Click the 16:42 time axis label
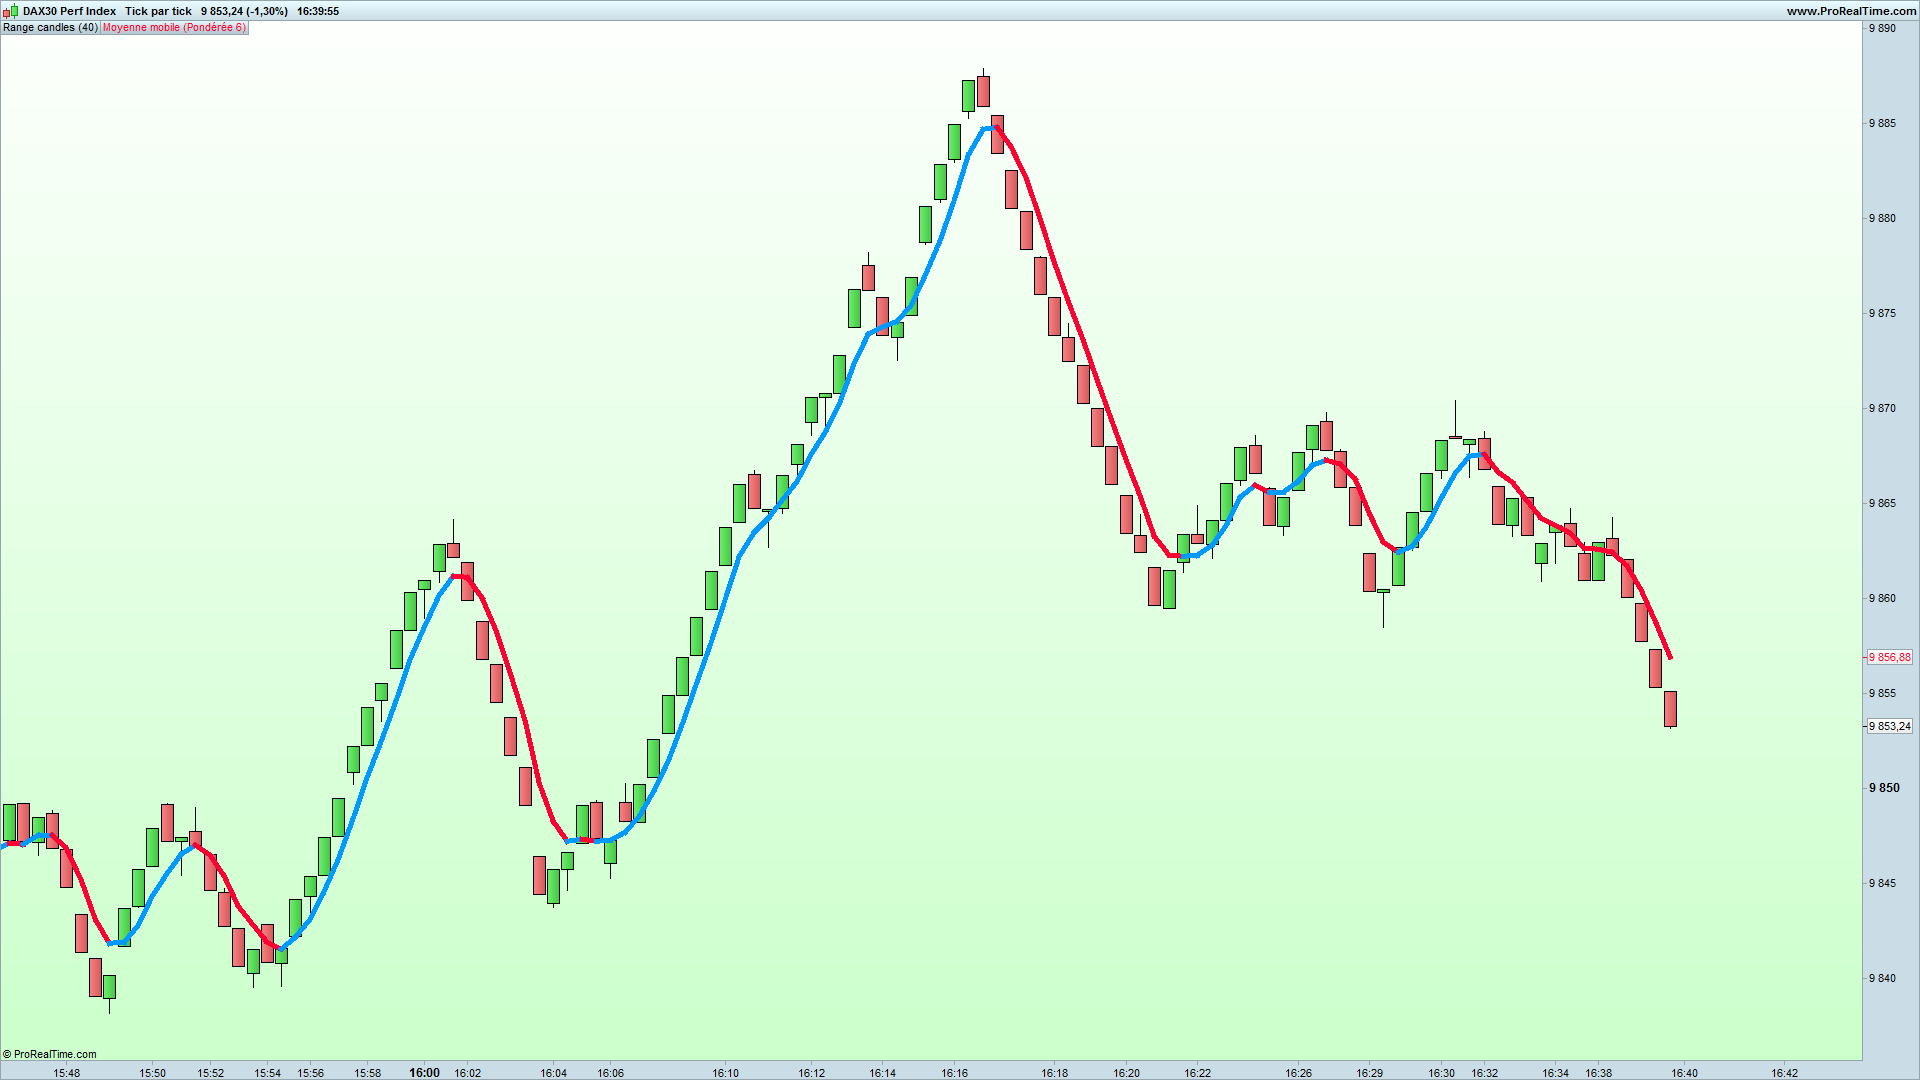This screenshot has height=1080, width=1920. tap(1783, 1073)
